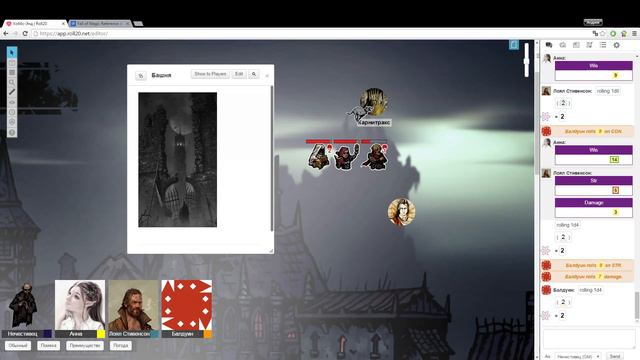640x360 pixels.
Task: Open the browser hamburger menu
Action: tap(634, 33)
